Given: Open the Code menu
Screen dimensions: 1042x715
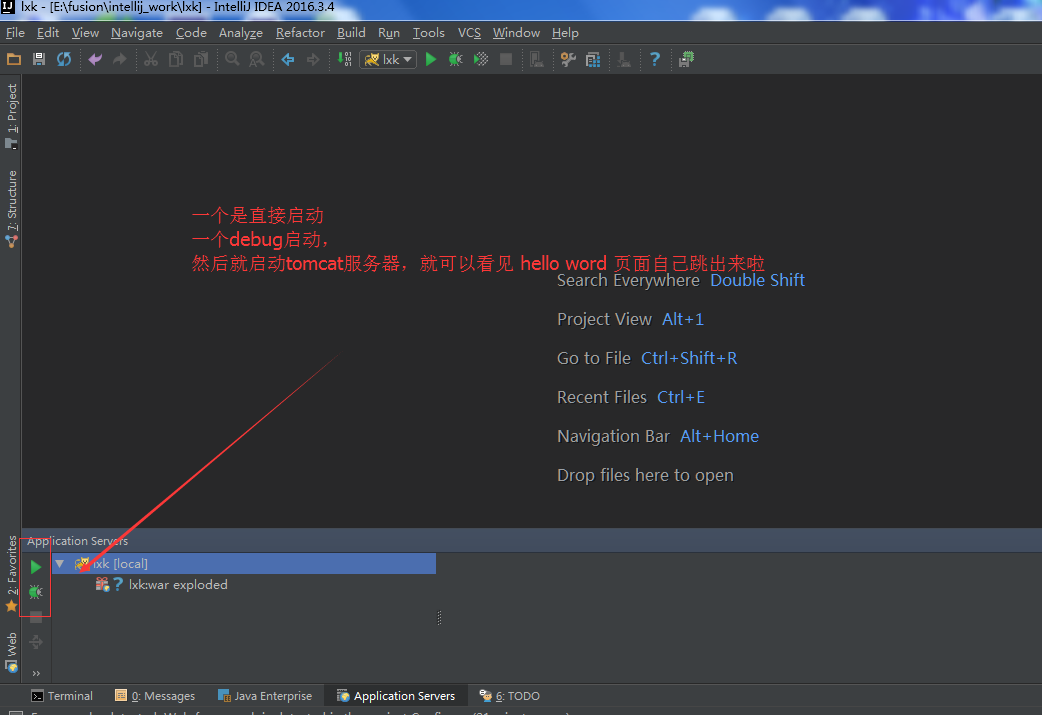Looking at the screenshot, I should 191,33.
